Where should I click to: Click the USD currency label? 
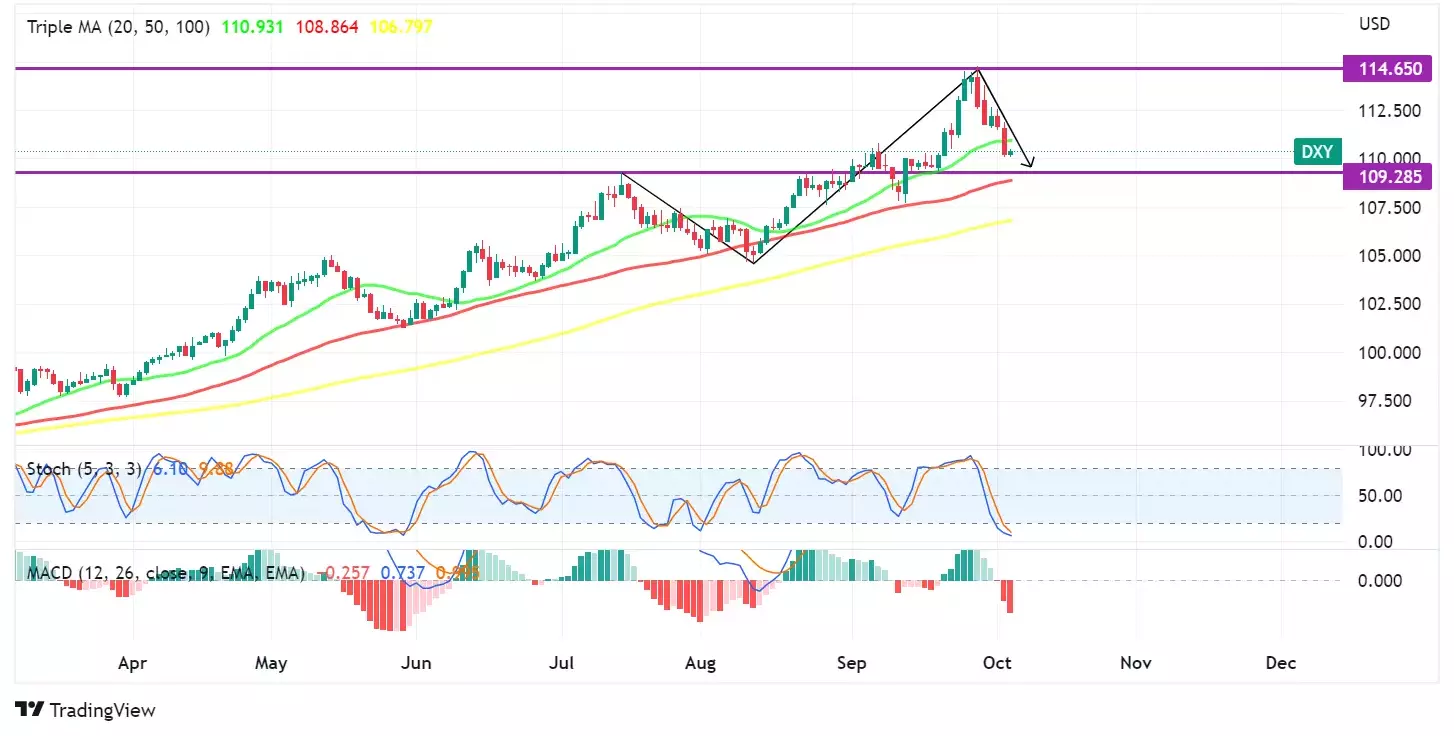point(1375,23)
